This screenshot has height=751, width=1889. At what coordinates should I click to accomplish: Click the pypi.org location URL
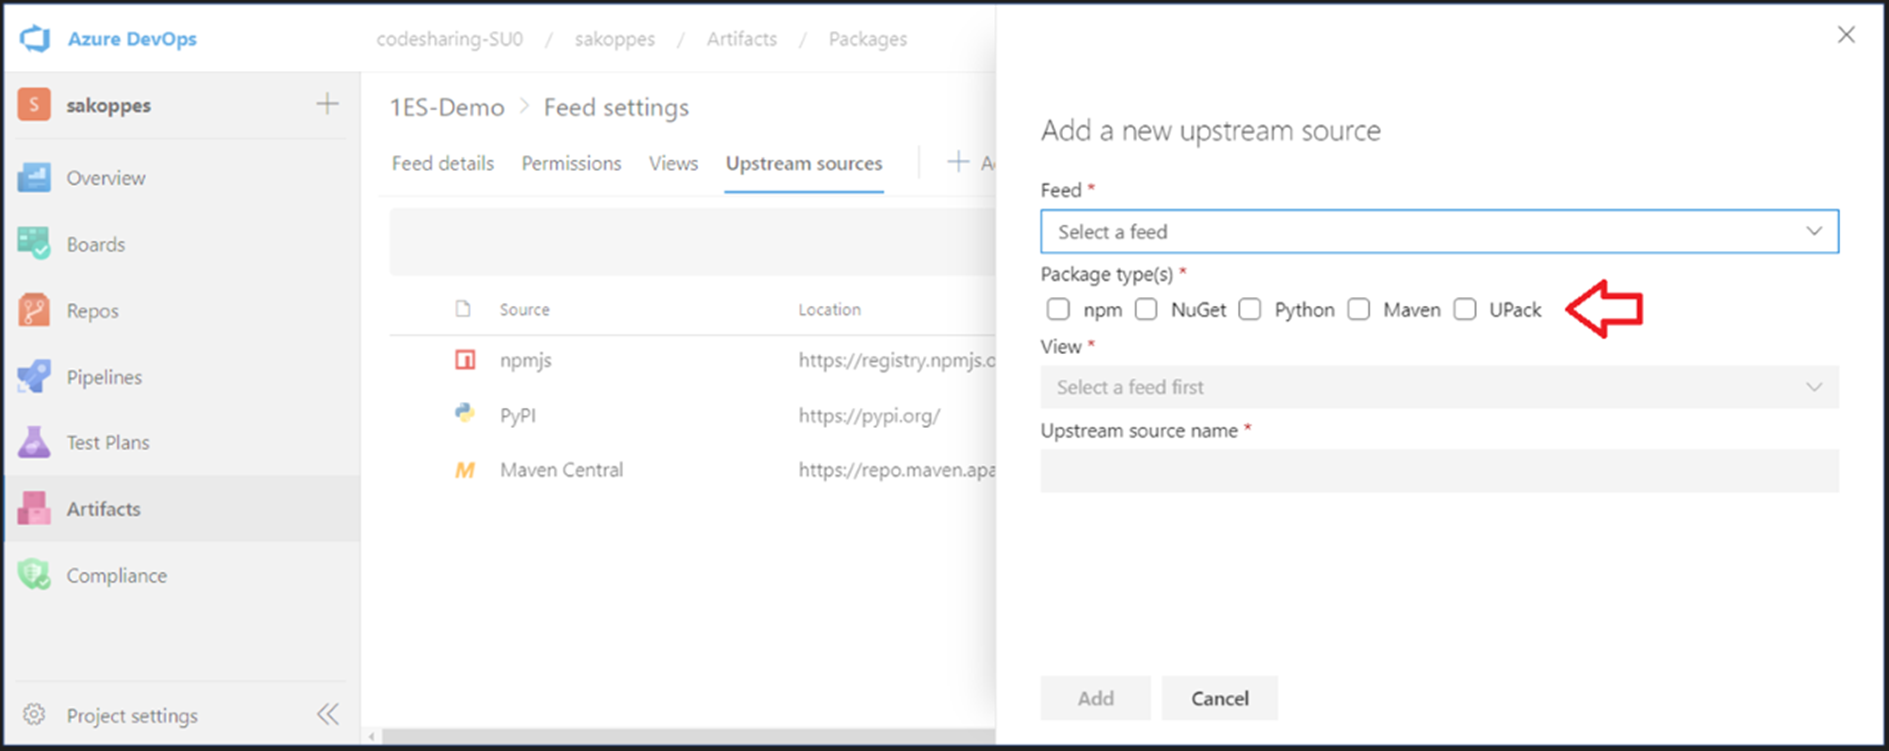click(x=869, y=415)
